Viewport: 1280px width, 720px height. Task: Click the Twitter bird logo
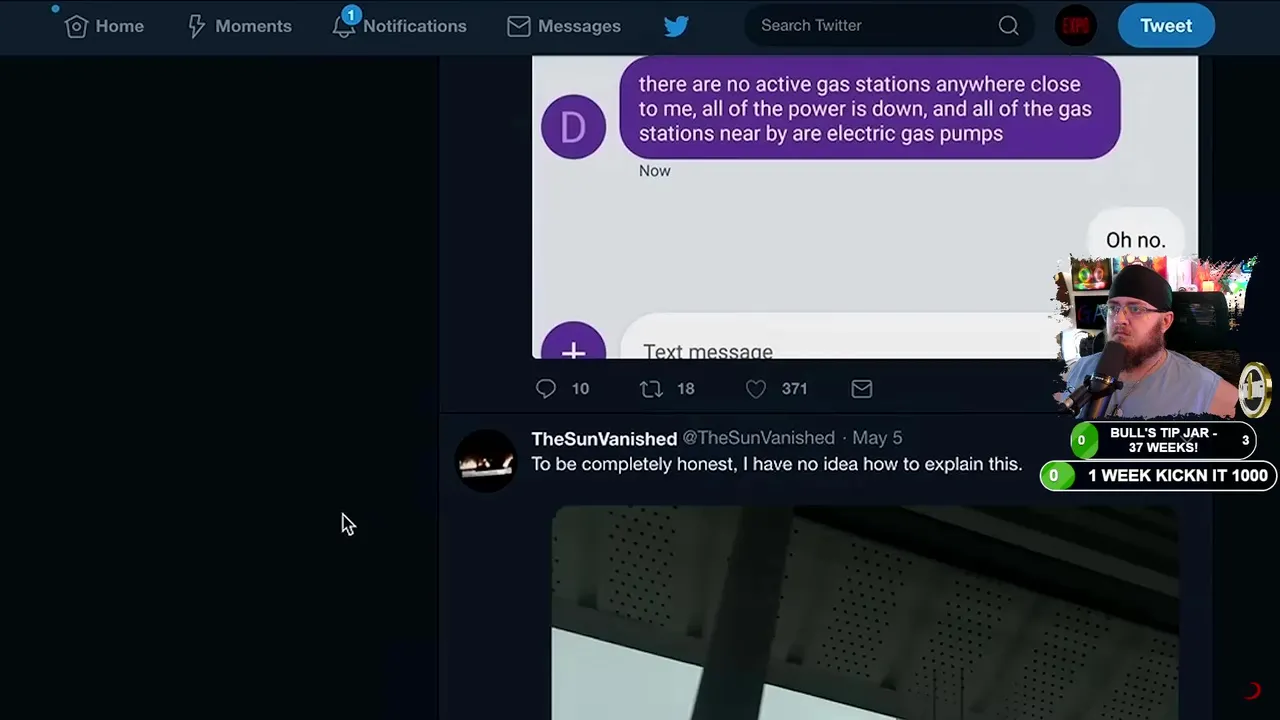pos(676,26)
